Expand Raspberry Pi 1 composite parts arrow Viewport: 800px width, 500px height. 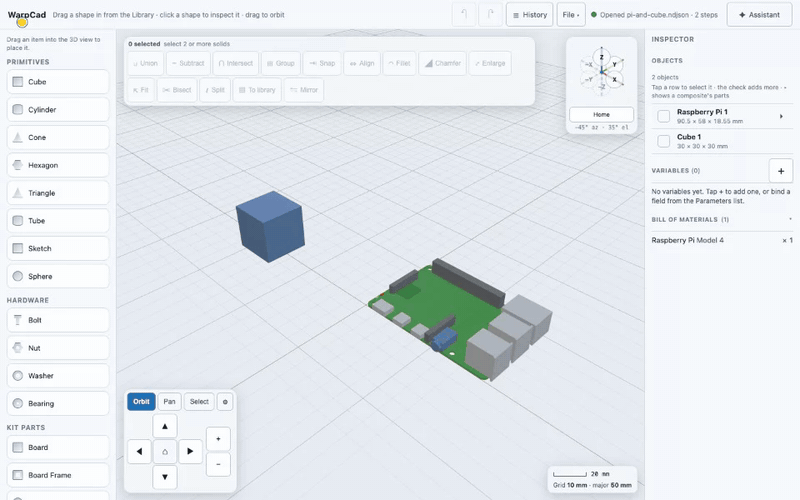pos(781,116)
